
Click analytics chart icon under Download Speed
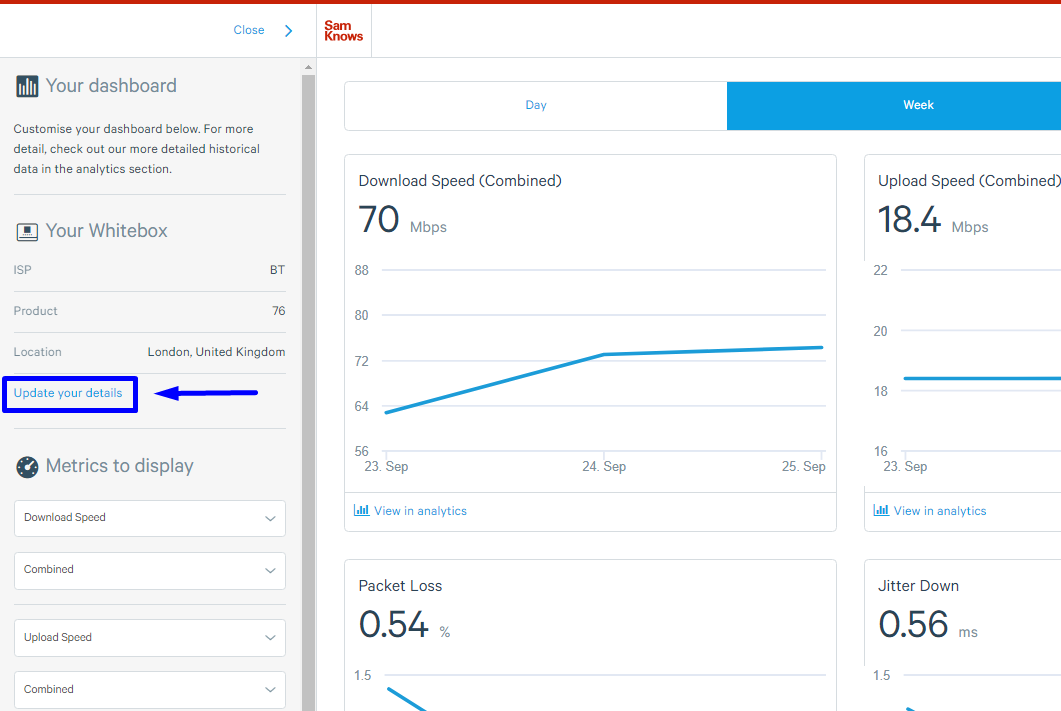tap(362, 510)
